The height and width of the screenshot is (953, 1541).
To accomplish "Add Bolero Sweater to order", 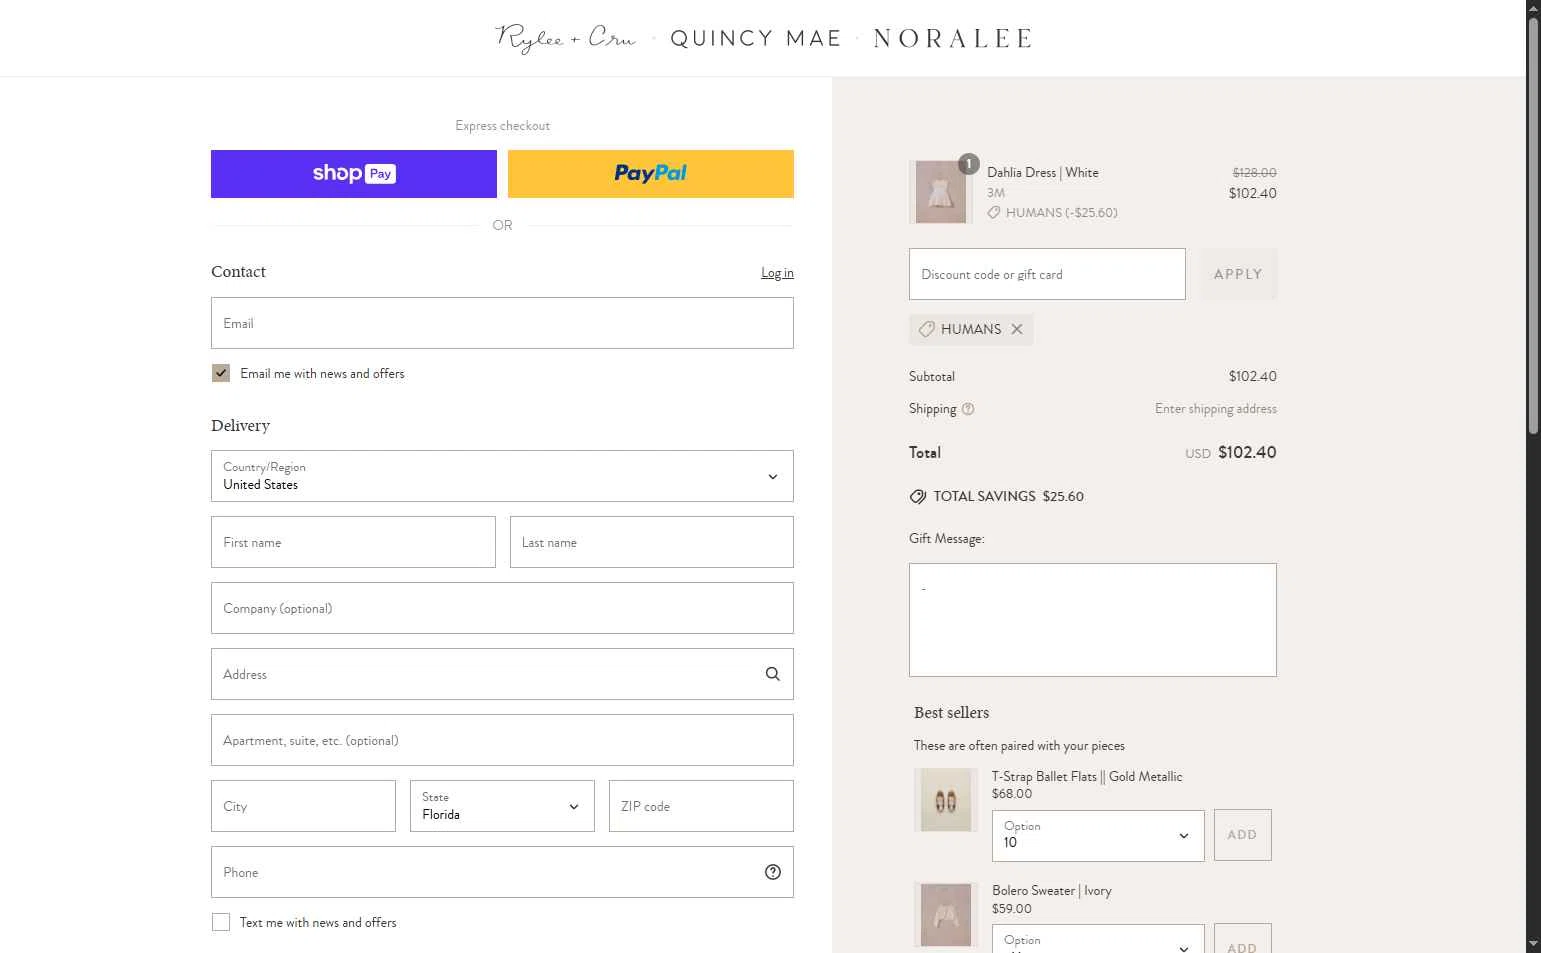I will coord(1242,940).
